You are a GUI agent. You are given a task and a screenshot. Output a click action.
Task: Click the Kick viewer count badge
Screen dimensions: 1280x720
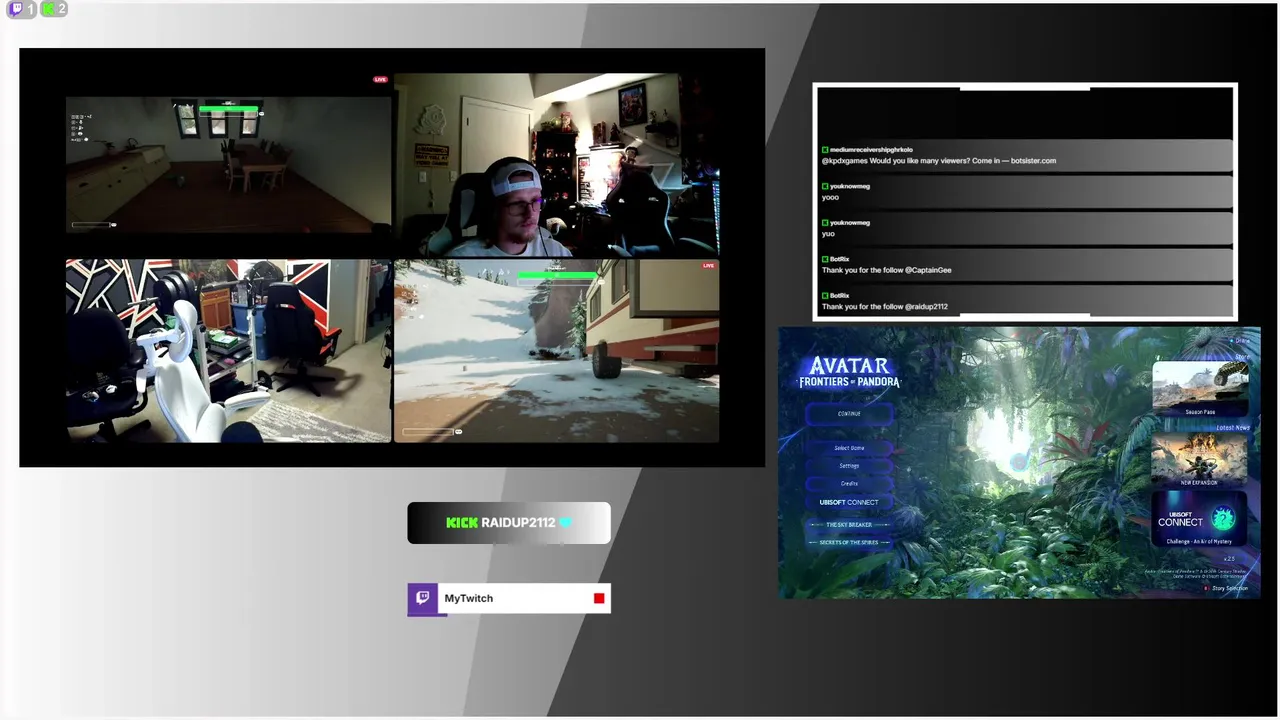pos(54,9)
